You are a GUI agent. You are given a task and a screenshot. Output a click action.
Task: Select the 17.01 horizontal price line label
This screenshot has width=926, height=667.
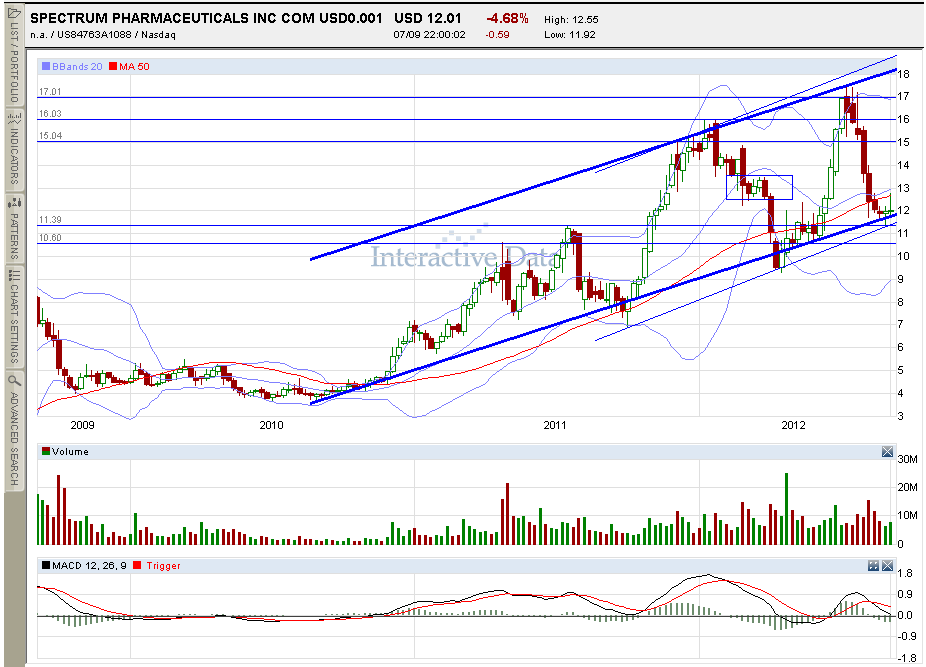[50, 92]
